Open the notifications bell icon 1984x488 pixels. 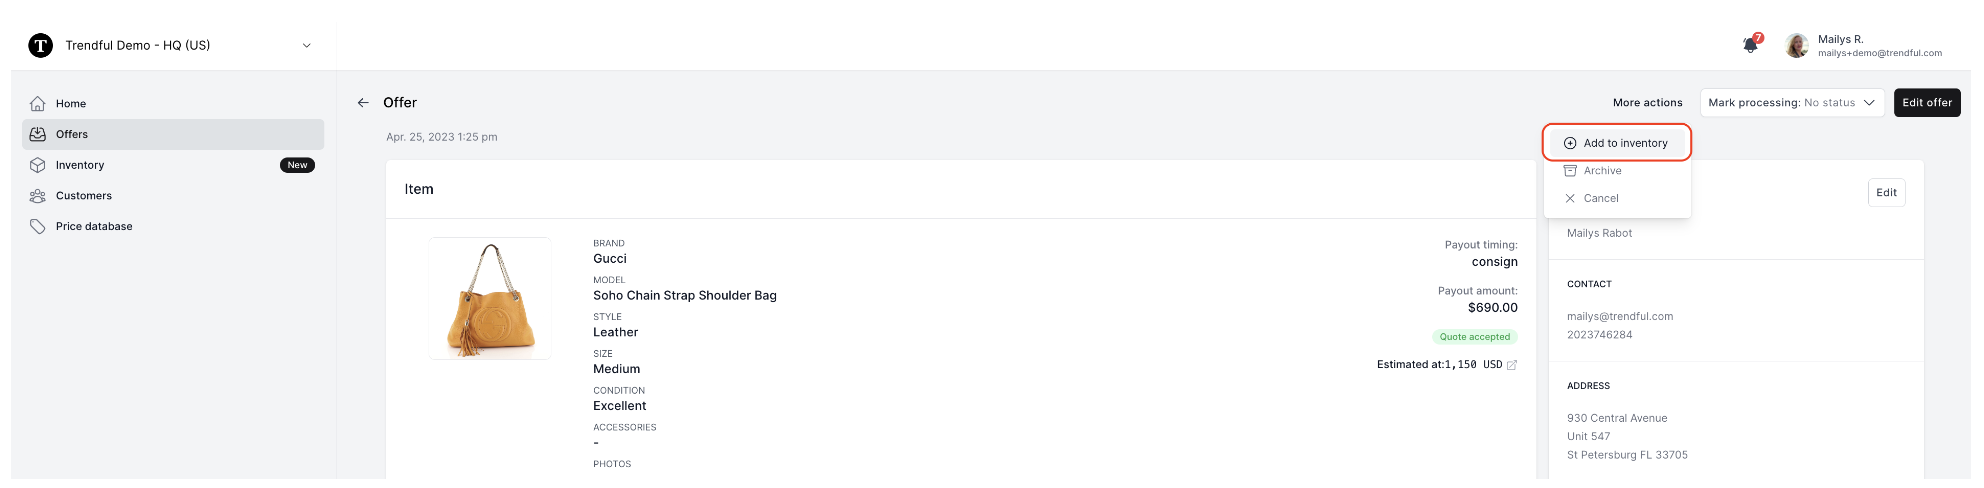pos(1750,45)
